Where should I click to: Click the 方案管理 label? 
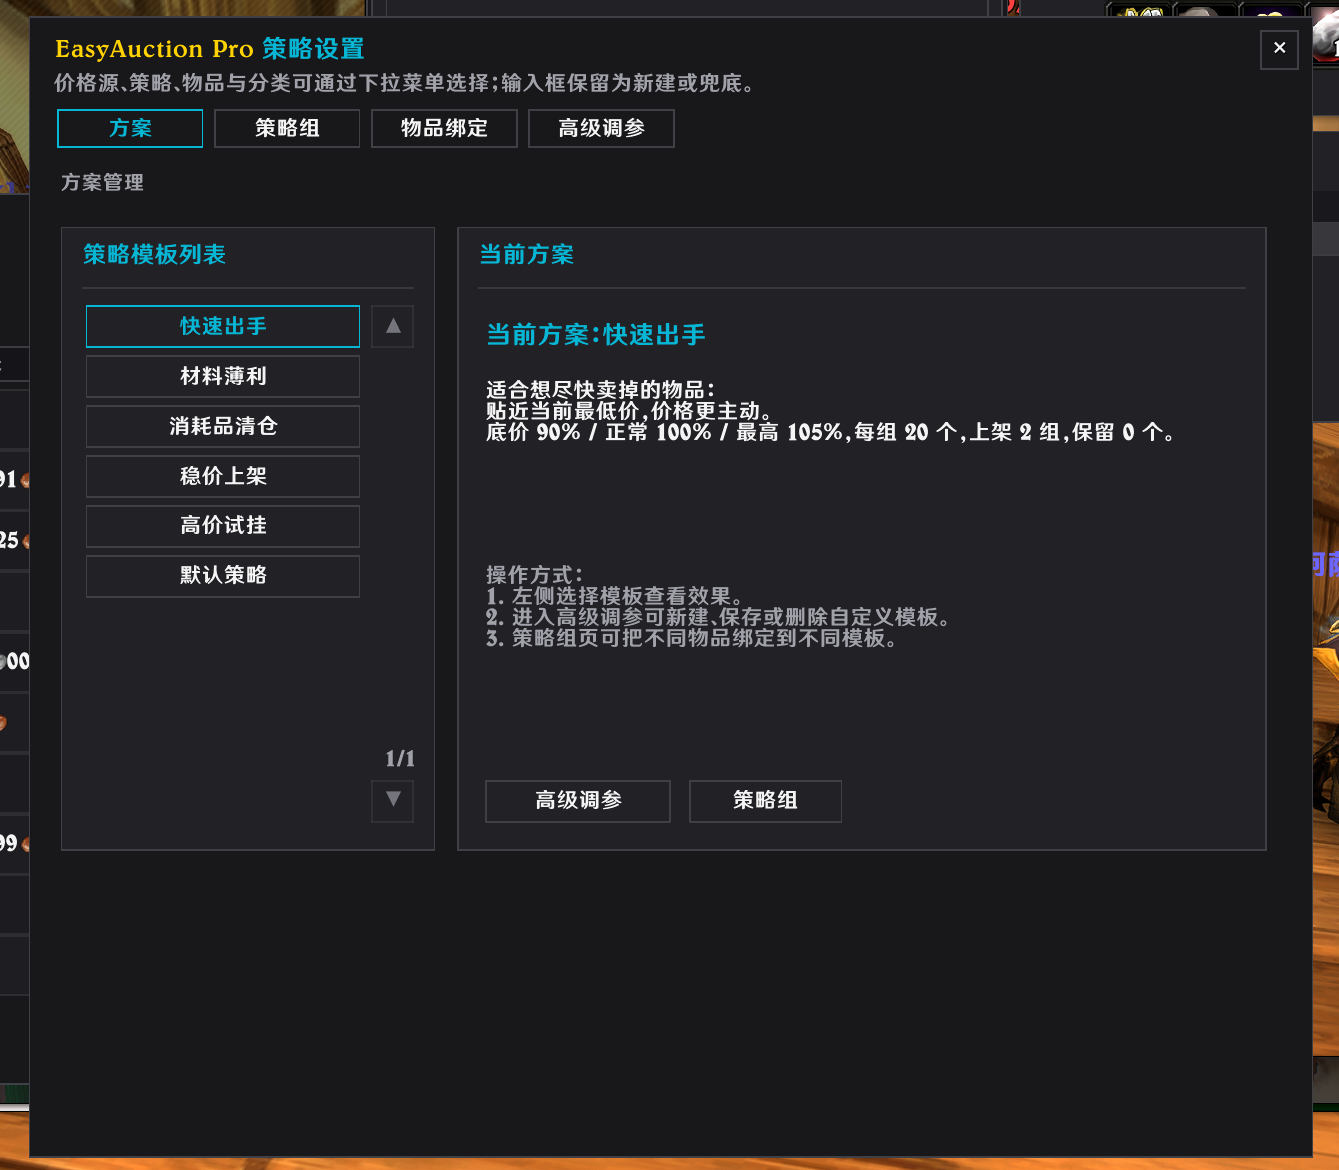tap(102, 182)
